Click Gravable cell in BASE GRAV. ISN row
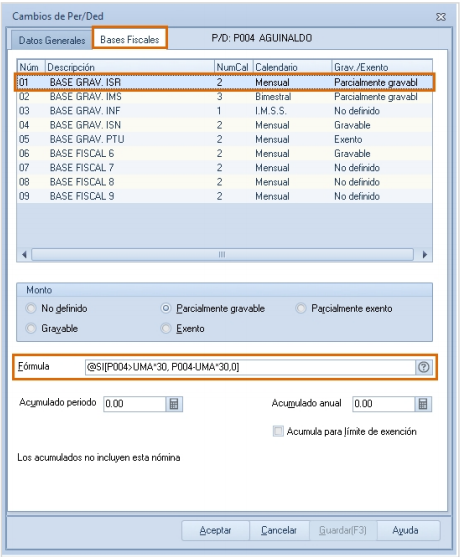Image resolution: width=460 pixels, height=557 pixels. point(352,125)
